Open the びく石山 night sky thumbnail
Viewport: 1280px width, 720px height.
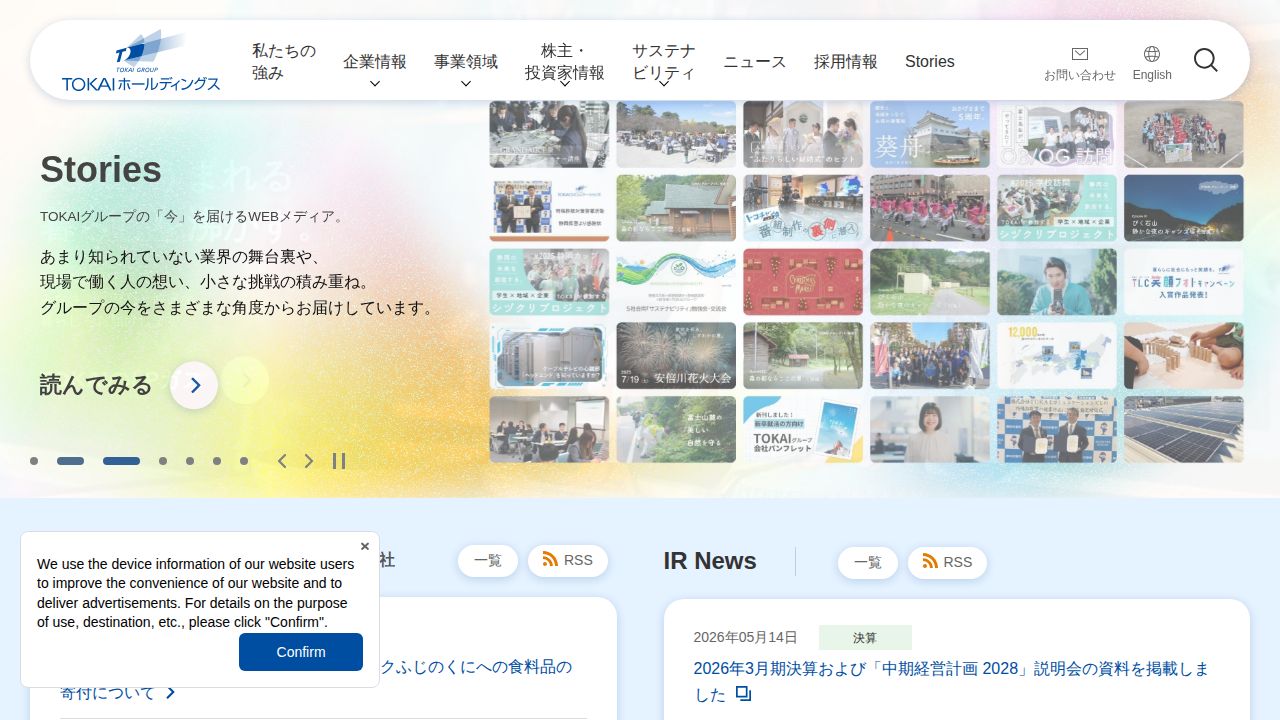[x=1184, y=208]
